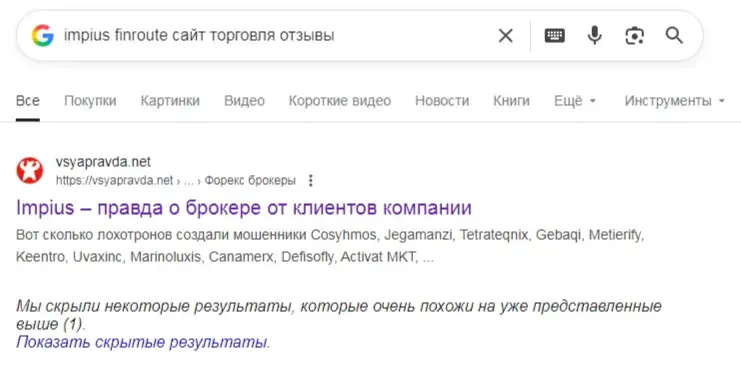Open the on-screen keyboard input tool
The width and height of the screenshot is (741, 383).
(x=554, y=35)
